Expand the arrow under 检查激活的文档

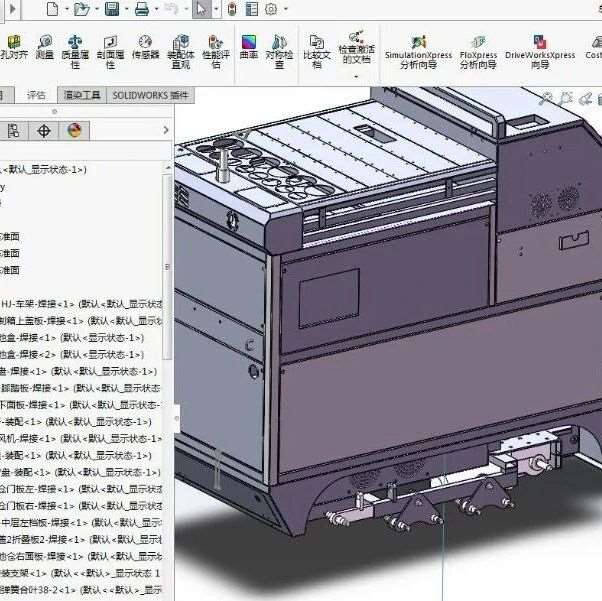coord(356,76)
